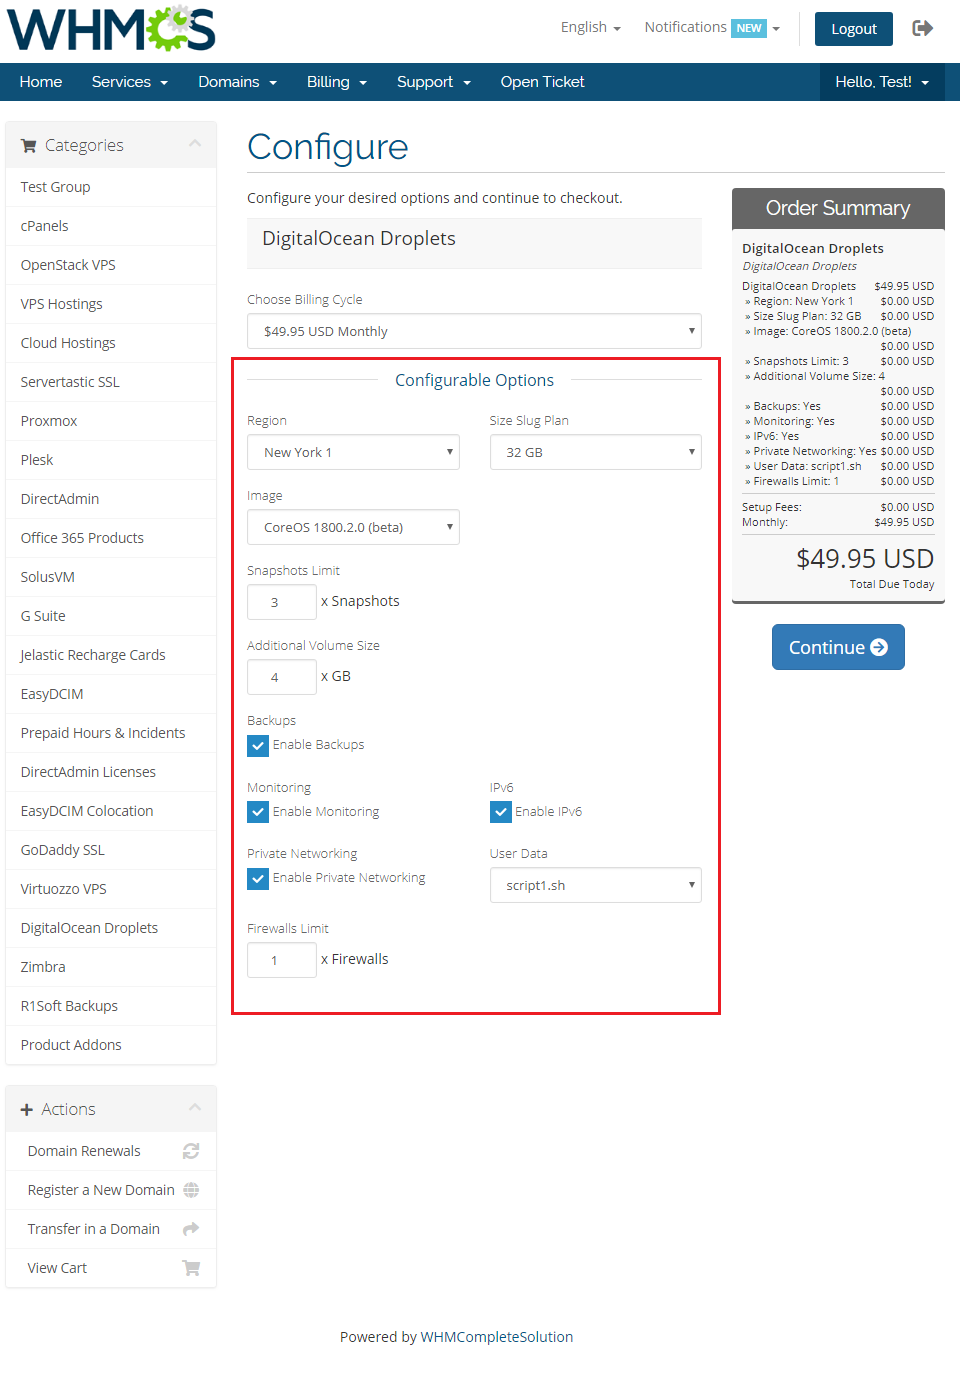Select Office 365 Products category
Screen dimensions: 960x1377
111,538
